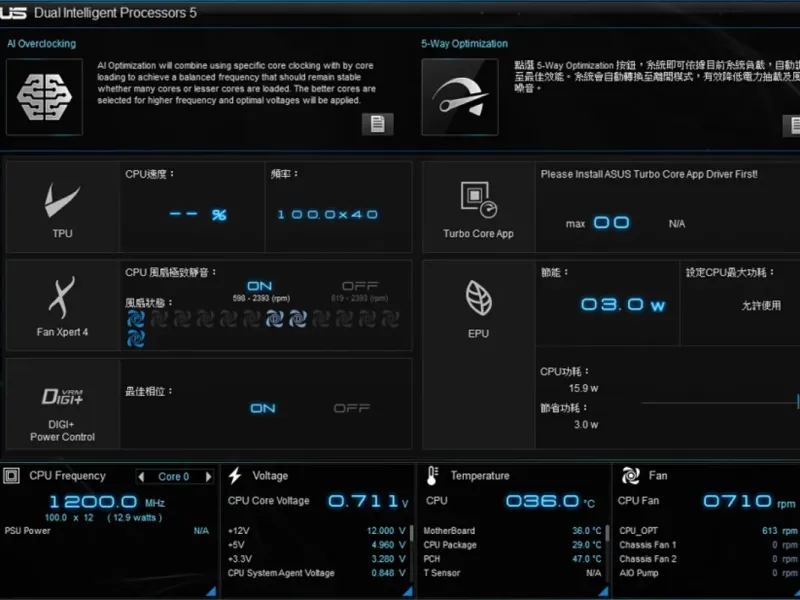Turn ON CPU fan extreme quiet mode
The image size is (800, 600).
coord(260,286)
